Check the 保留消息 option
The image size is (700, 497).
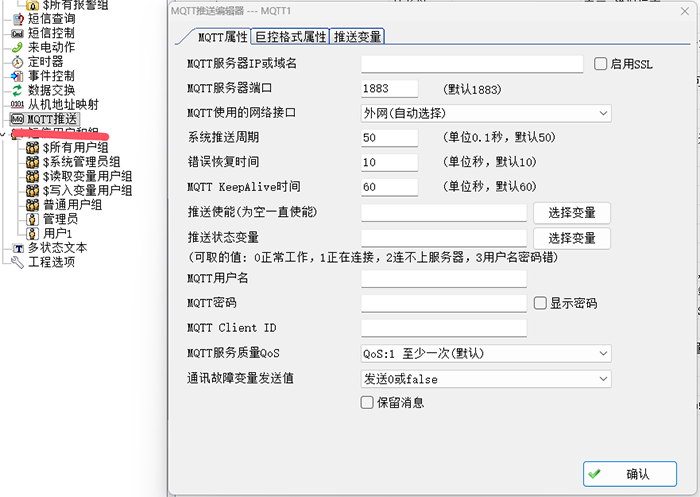[367, 403]
